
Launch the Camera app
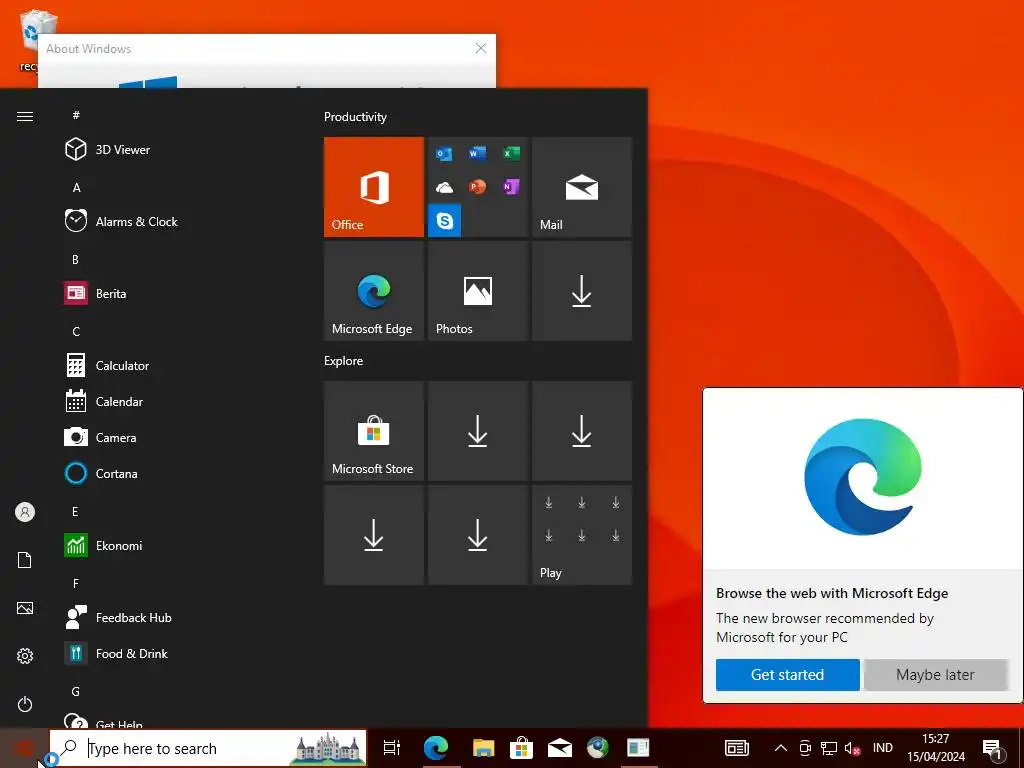pyautogui.click(x=176, y=438)
